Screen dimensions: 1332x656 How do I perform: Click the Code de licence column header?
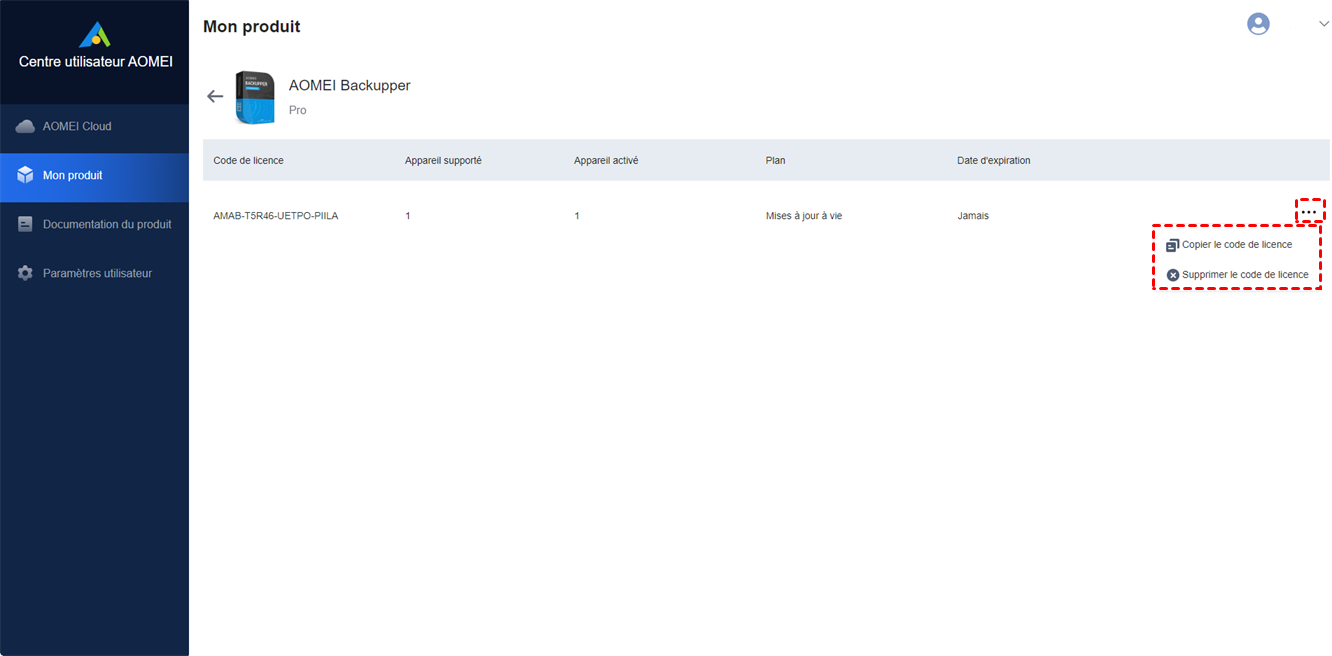(248, 161)
